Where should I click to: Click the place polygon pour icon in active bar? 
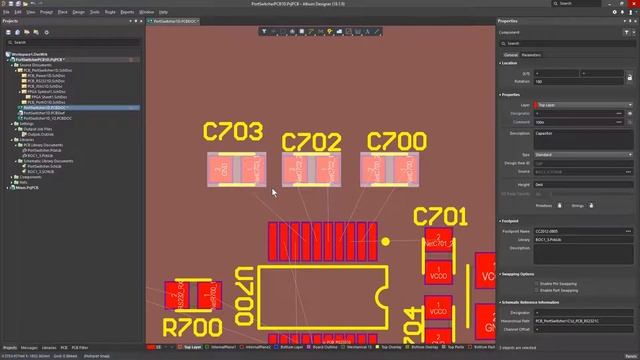coord(339,31)
